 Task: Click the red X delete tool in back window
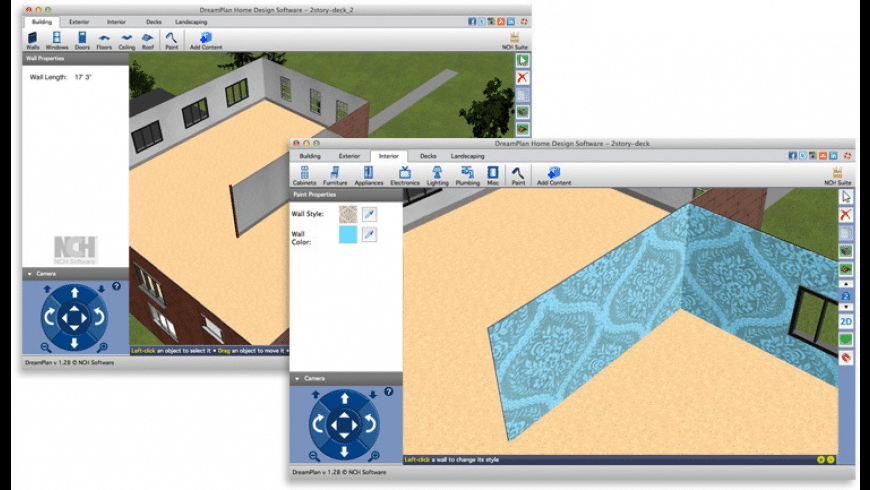pyautogui.click(x=522, y=78)
